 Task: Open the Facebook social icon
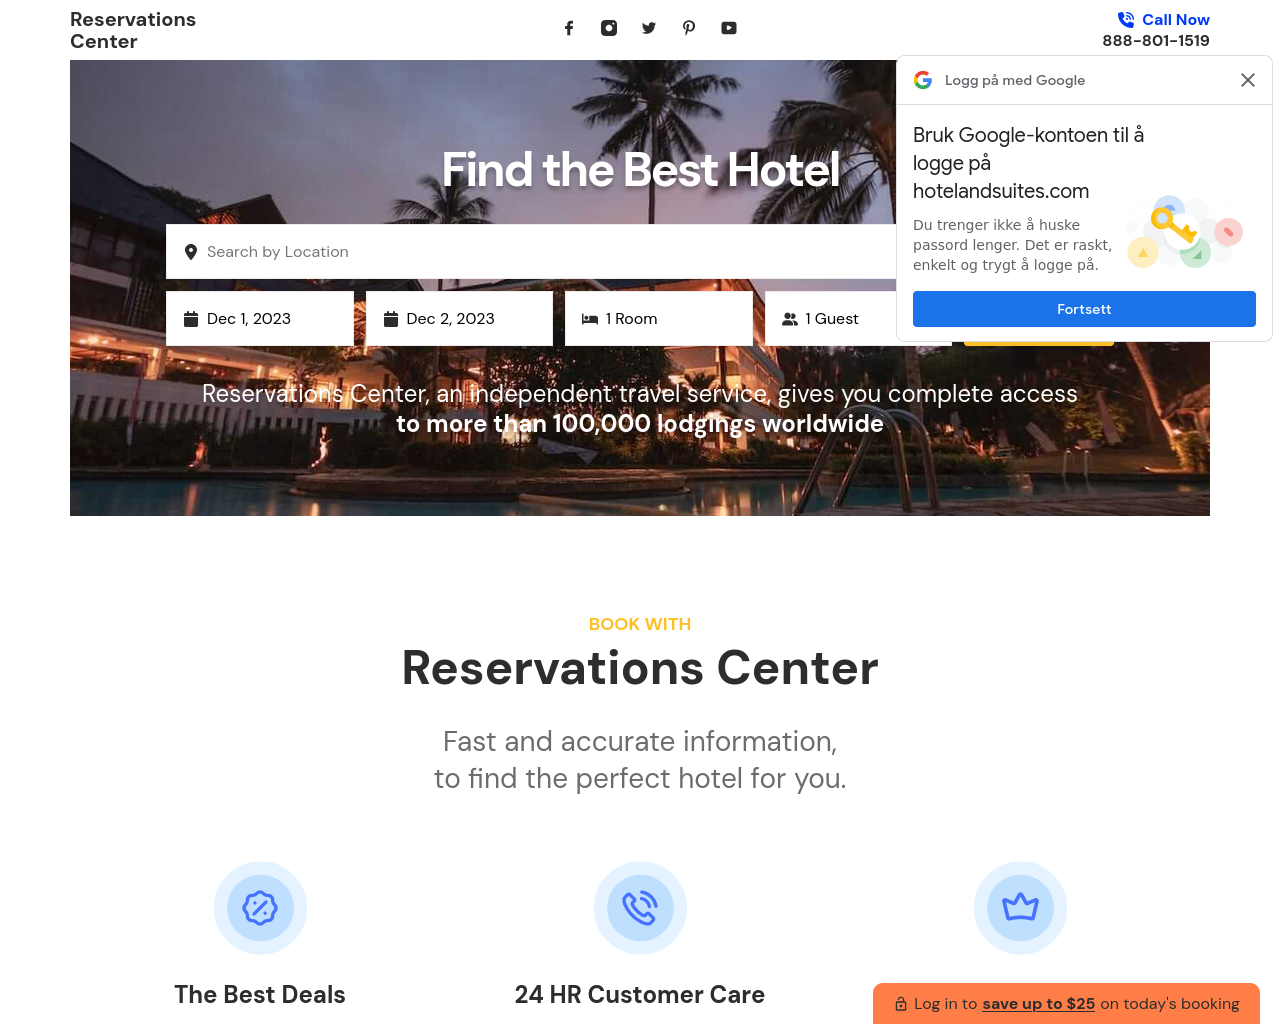pyautogui.click(x=569, y=28)
